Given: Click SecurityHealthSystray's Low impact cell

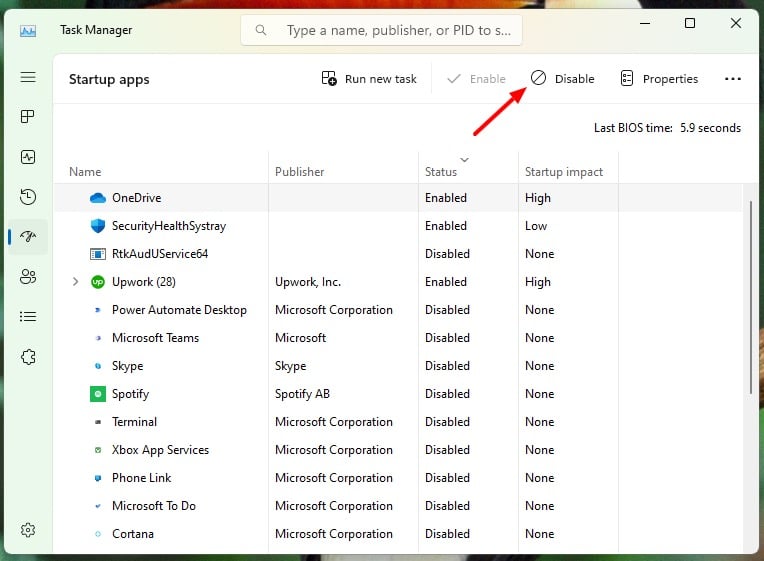Looking at the screenshot, I should [x=535, y=226].
